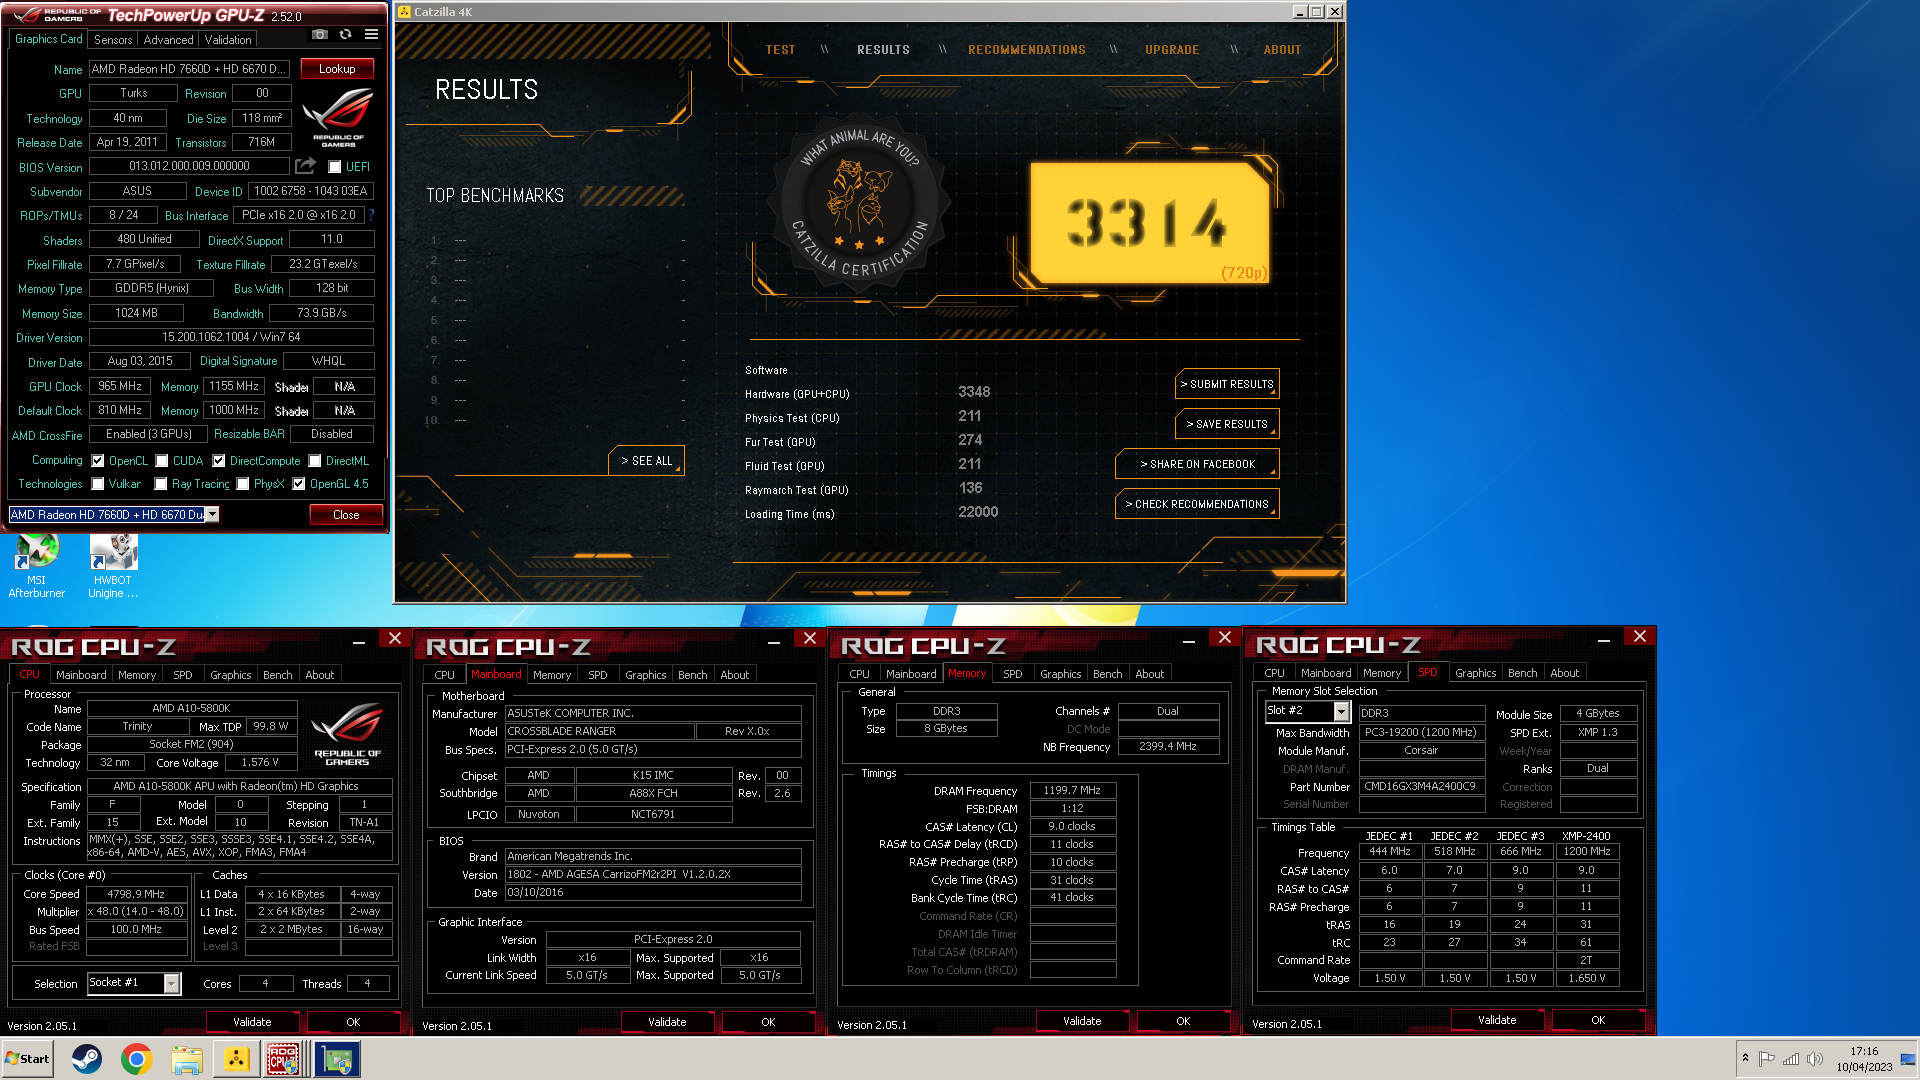Open the GPU-Z hamburger menu
1920x1080 pixels.
pyautogui.click(x=371, y=34)
